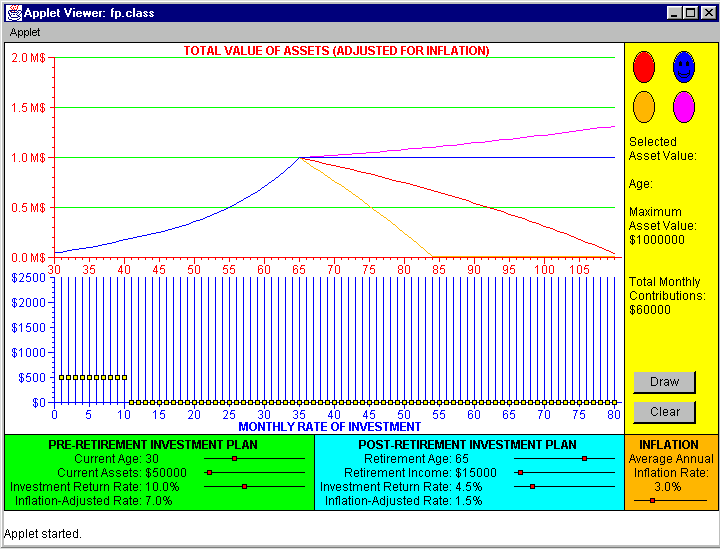Maximize the Applet Viewer window

(690, 13)
